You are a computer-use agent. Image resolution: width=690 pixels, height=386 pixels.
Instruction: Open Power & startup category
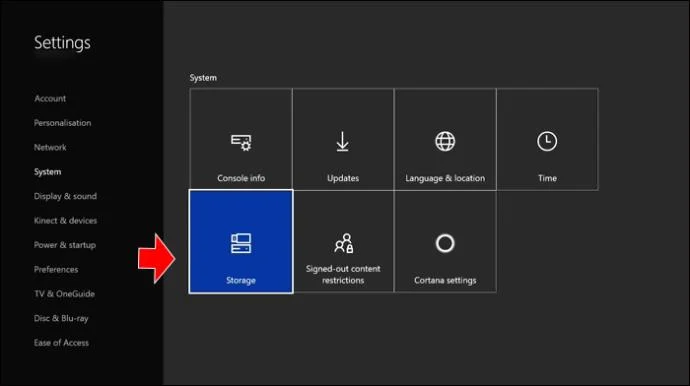pyautogui.click(x=65, y=245)
